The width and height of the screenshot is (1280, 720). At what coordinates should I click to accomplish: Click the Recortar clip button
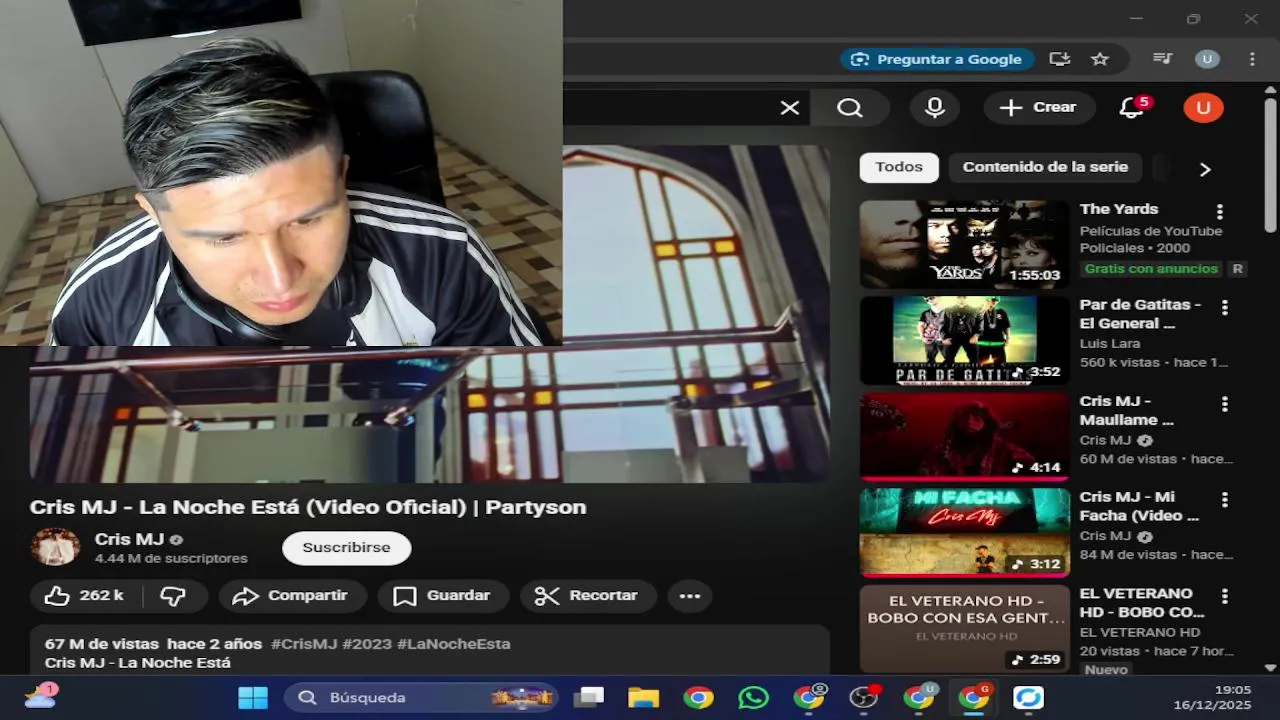587,596
